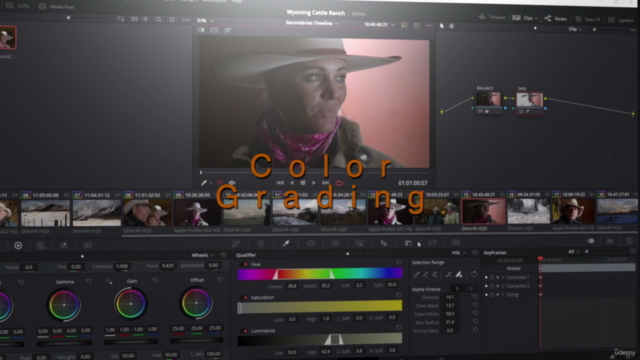This screenshot has height=360, width=640.
Task: Open the LUTs browser panel
Action: tap(18, 6)
